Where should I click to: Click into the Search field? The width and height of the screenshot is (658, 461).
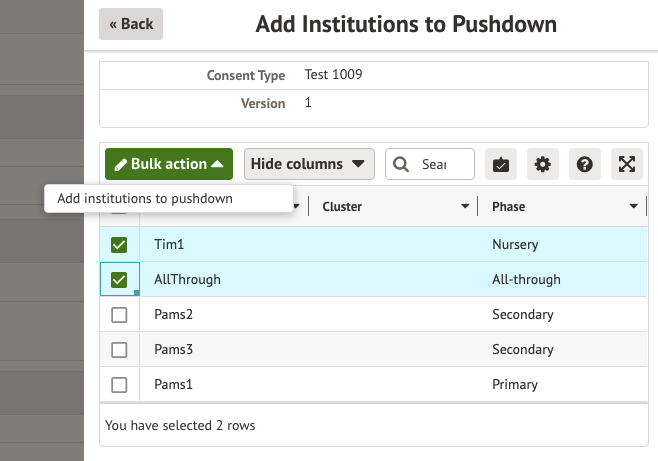[x=434, y=164]
